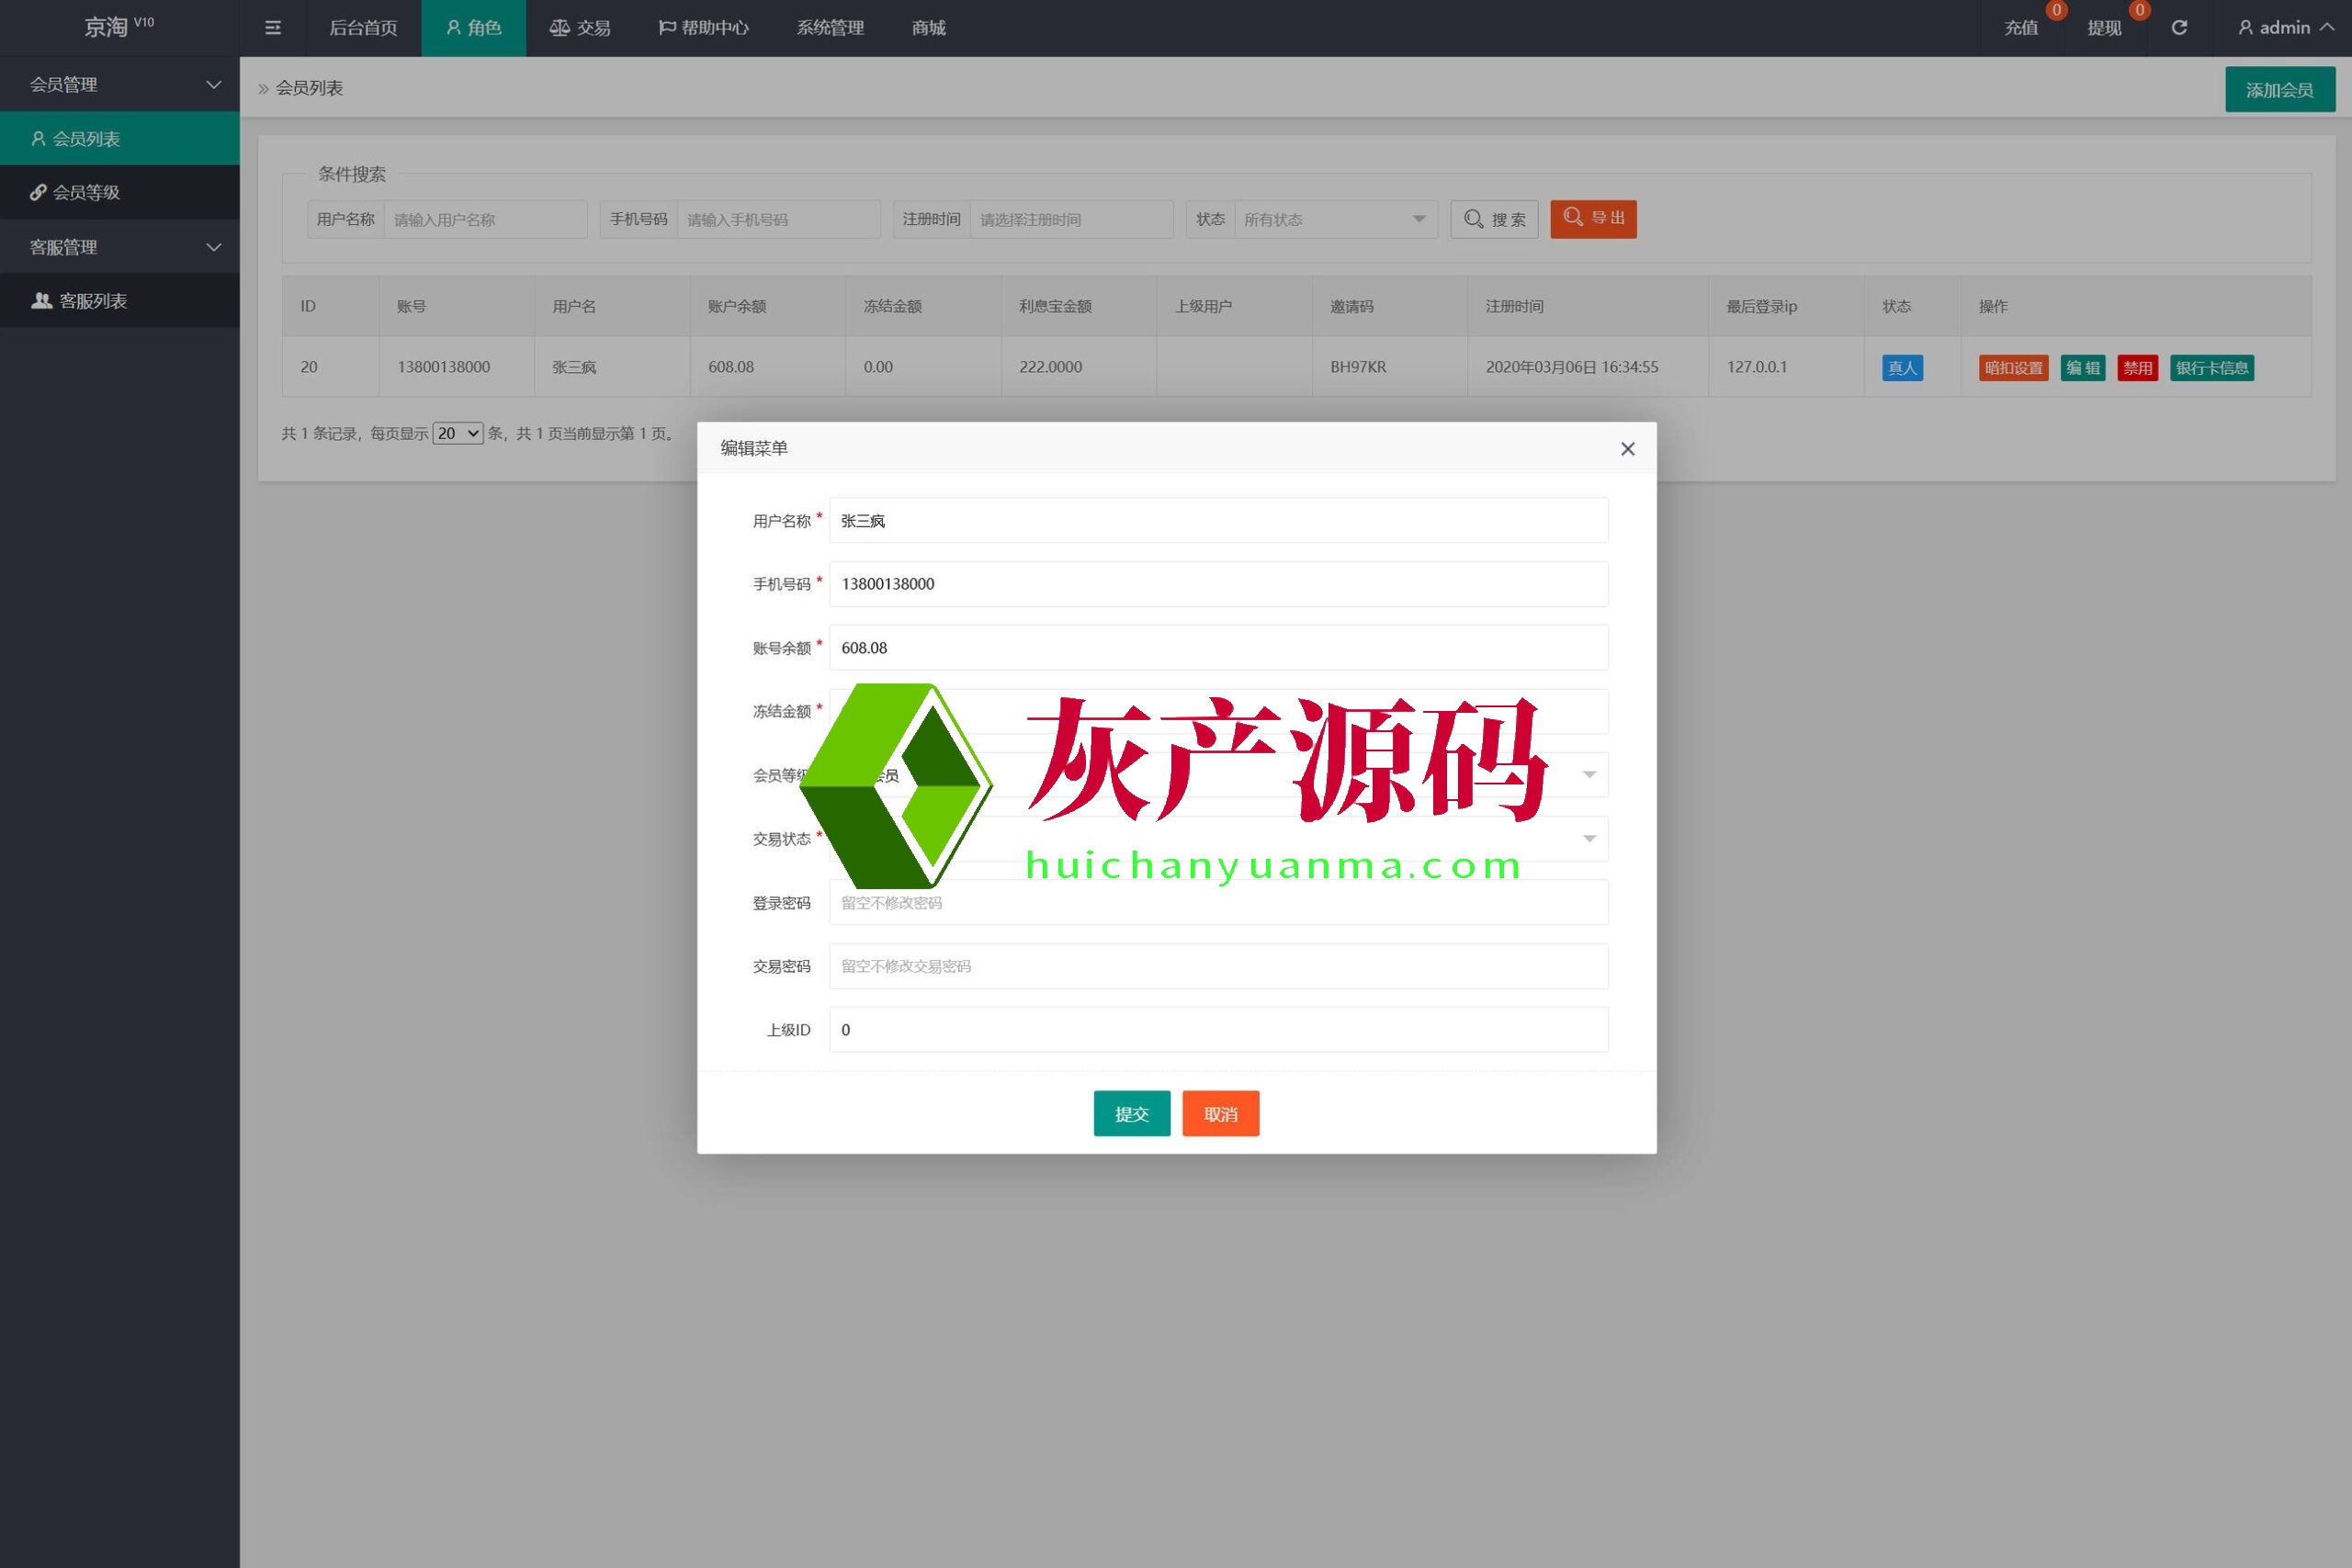
Task: Click the refresh icon in top bar
Action: [2179, 28]
